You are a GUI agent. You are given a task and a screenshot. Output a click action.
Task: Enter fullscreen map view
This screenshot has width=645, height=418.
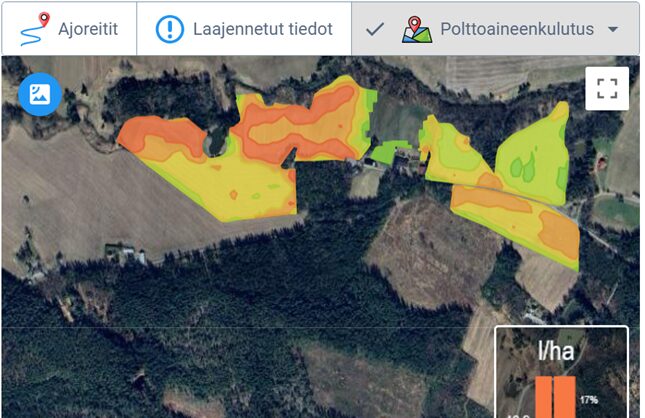pos(606,87)
